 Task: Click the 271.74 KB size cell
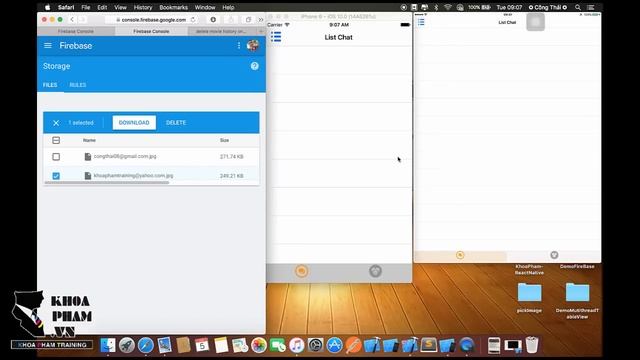tap(231, 157)
